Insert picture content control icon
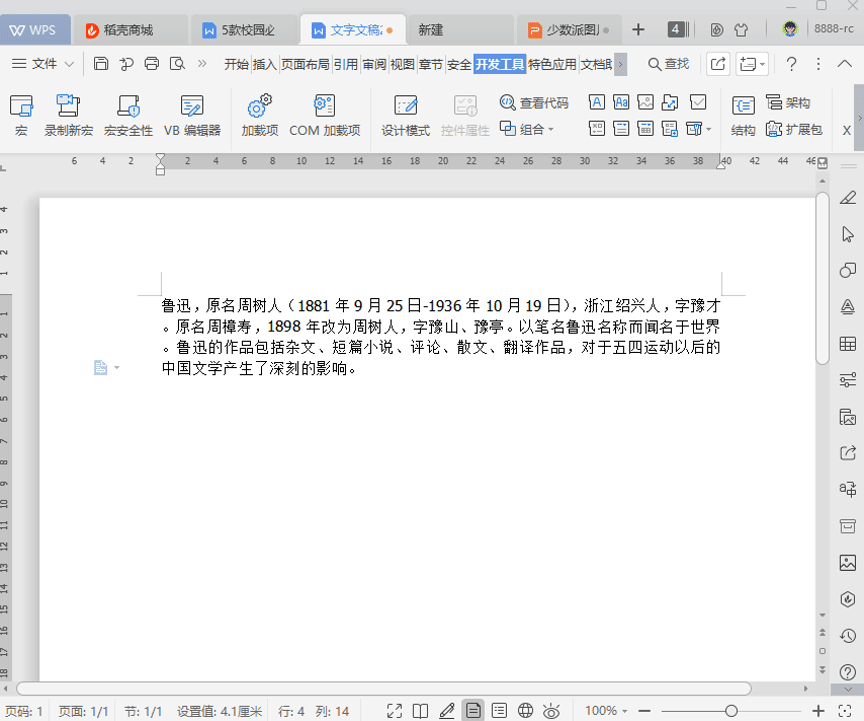This screenshot has height=721, width=864. tap(645, 102)
